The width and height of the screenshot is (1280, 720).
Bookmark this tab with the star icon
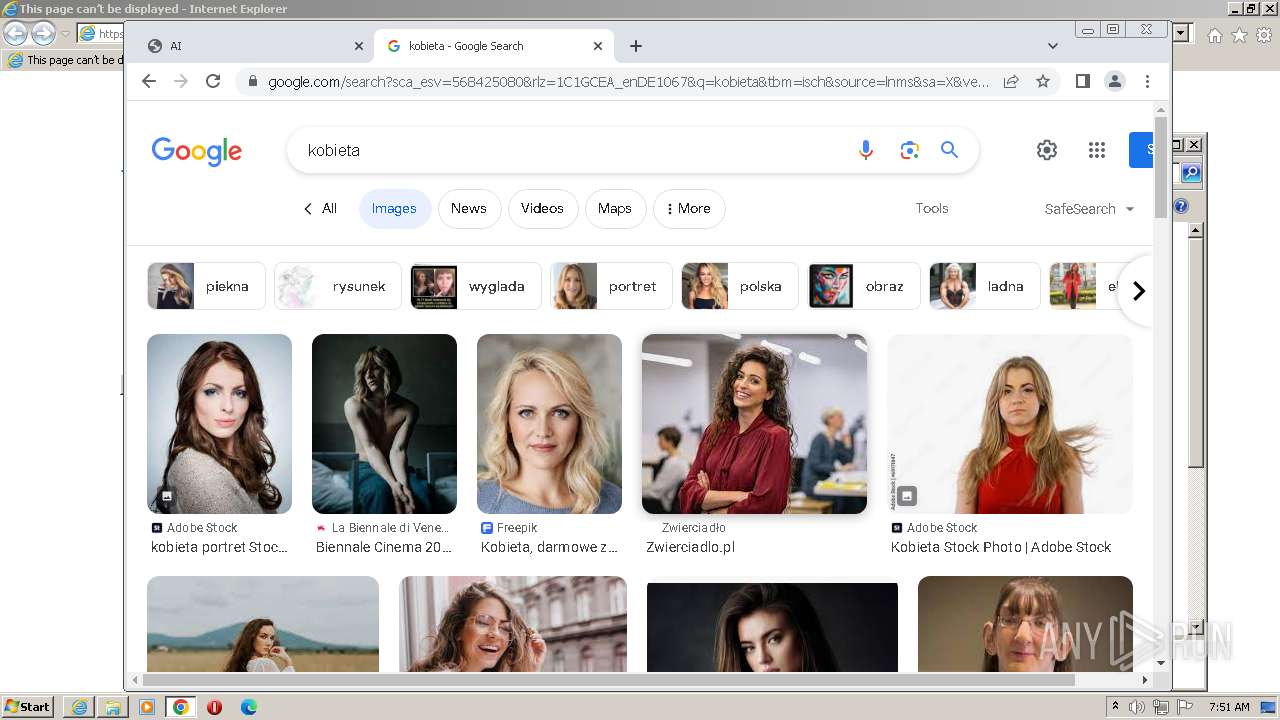click(1043, 81)
